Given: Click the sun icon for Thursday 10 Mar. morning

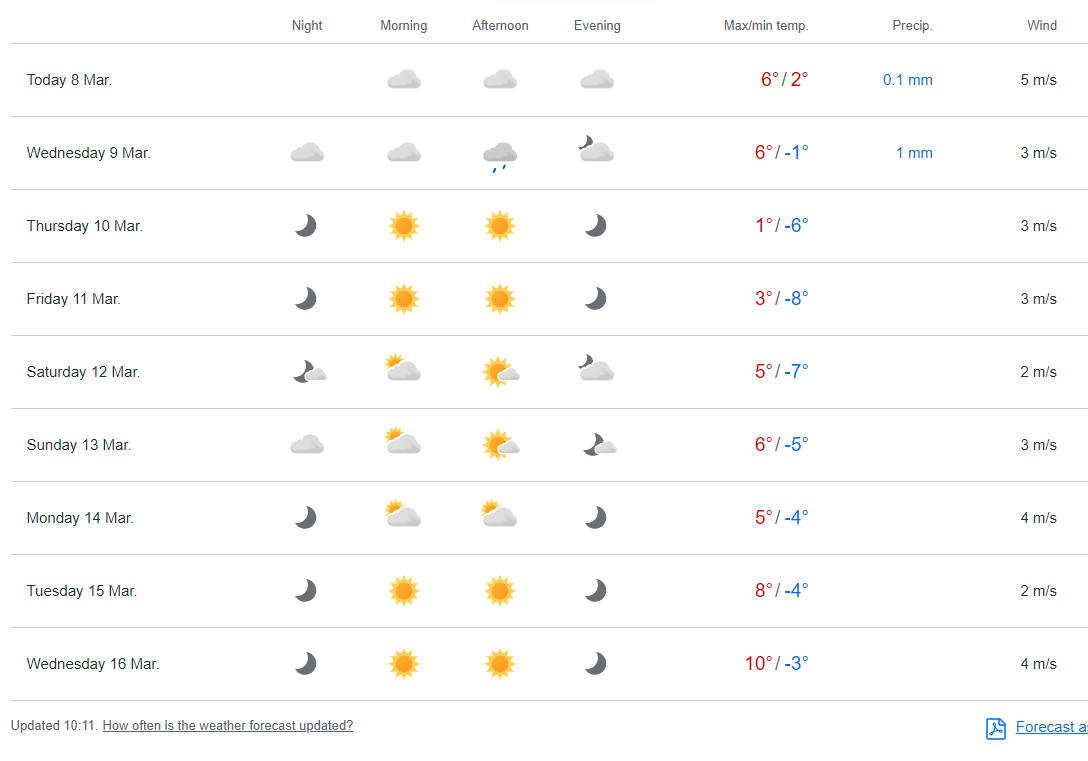Looking at the screenshot, I should pyautogui.click(x=404, y=226).
